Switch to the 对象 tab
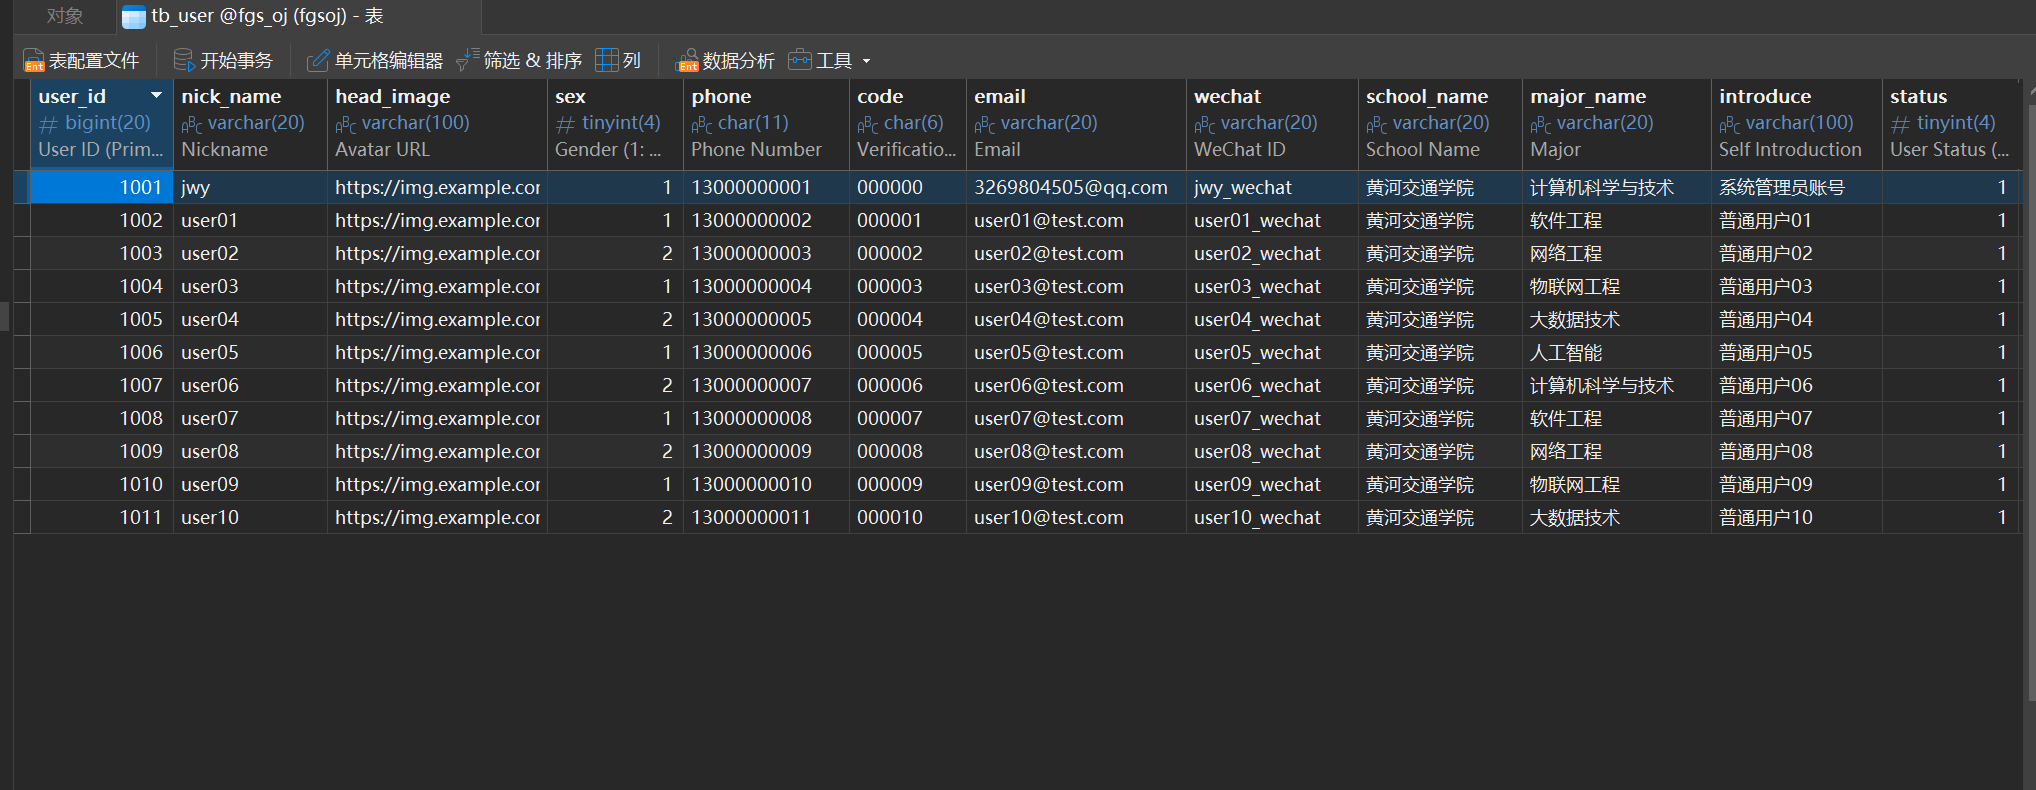Viewport: 2036px width, 790px height. (64, 16)
